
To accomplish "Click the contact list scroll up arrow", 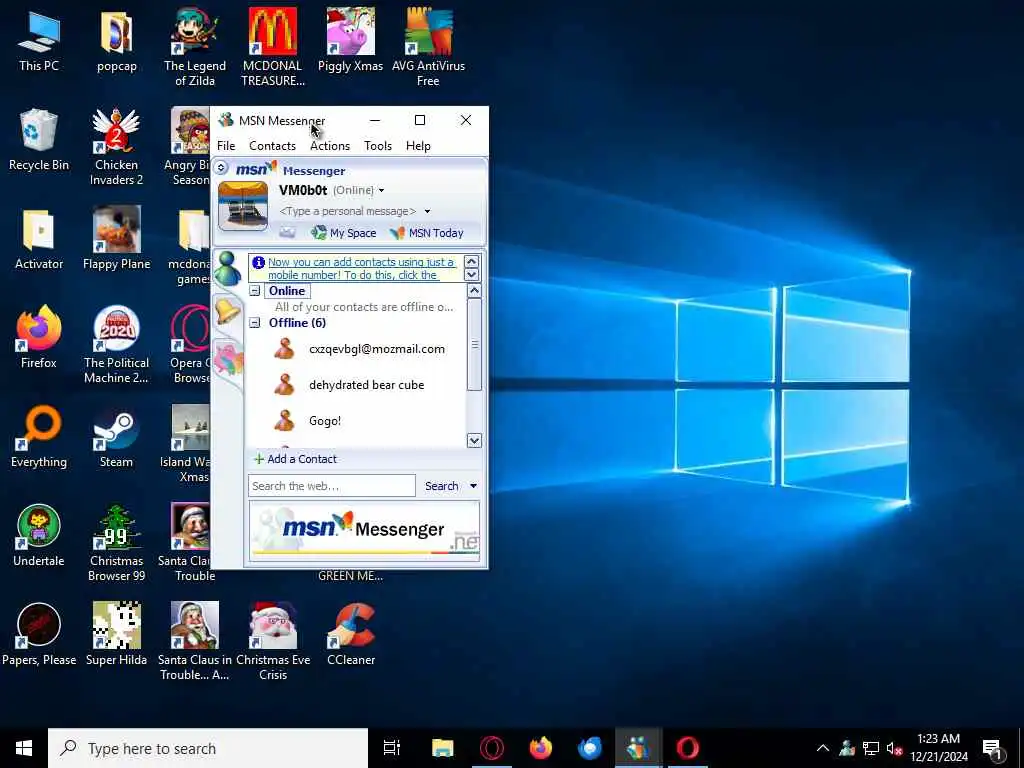I will 475,291.
